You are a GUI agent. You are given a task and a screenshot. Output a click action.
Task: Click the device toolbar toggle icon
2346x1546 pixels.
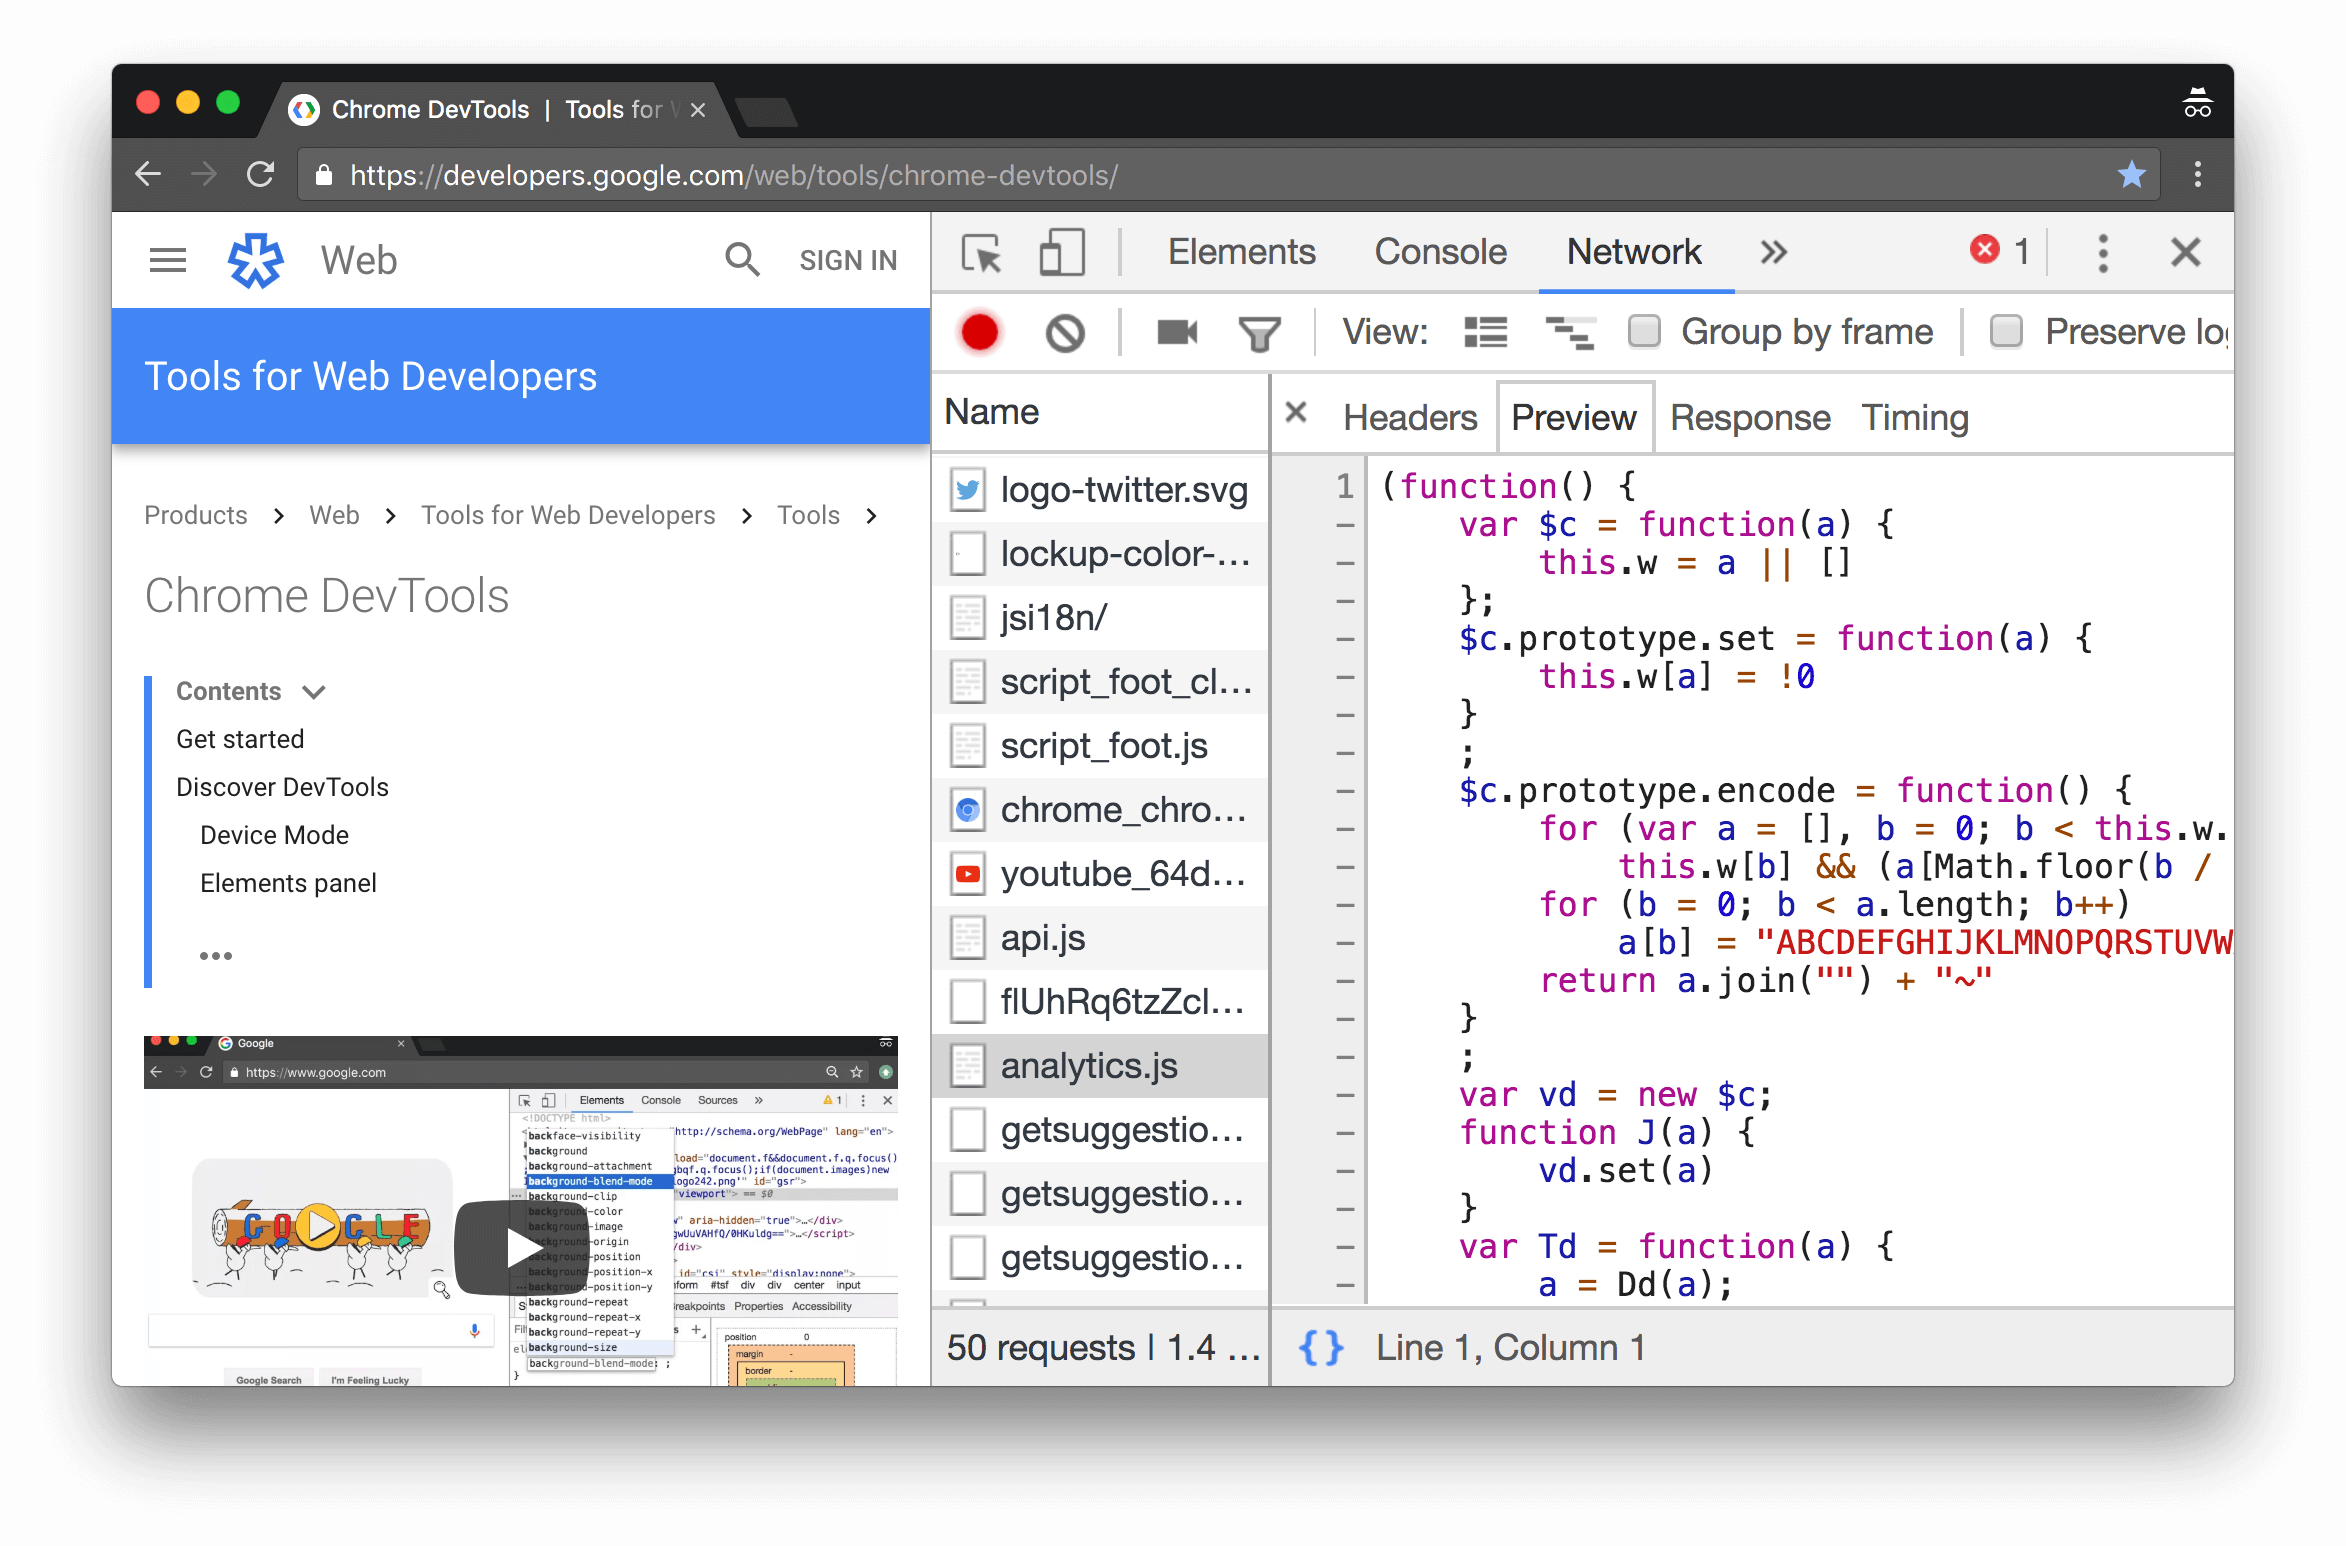[1057, 254]
